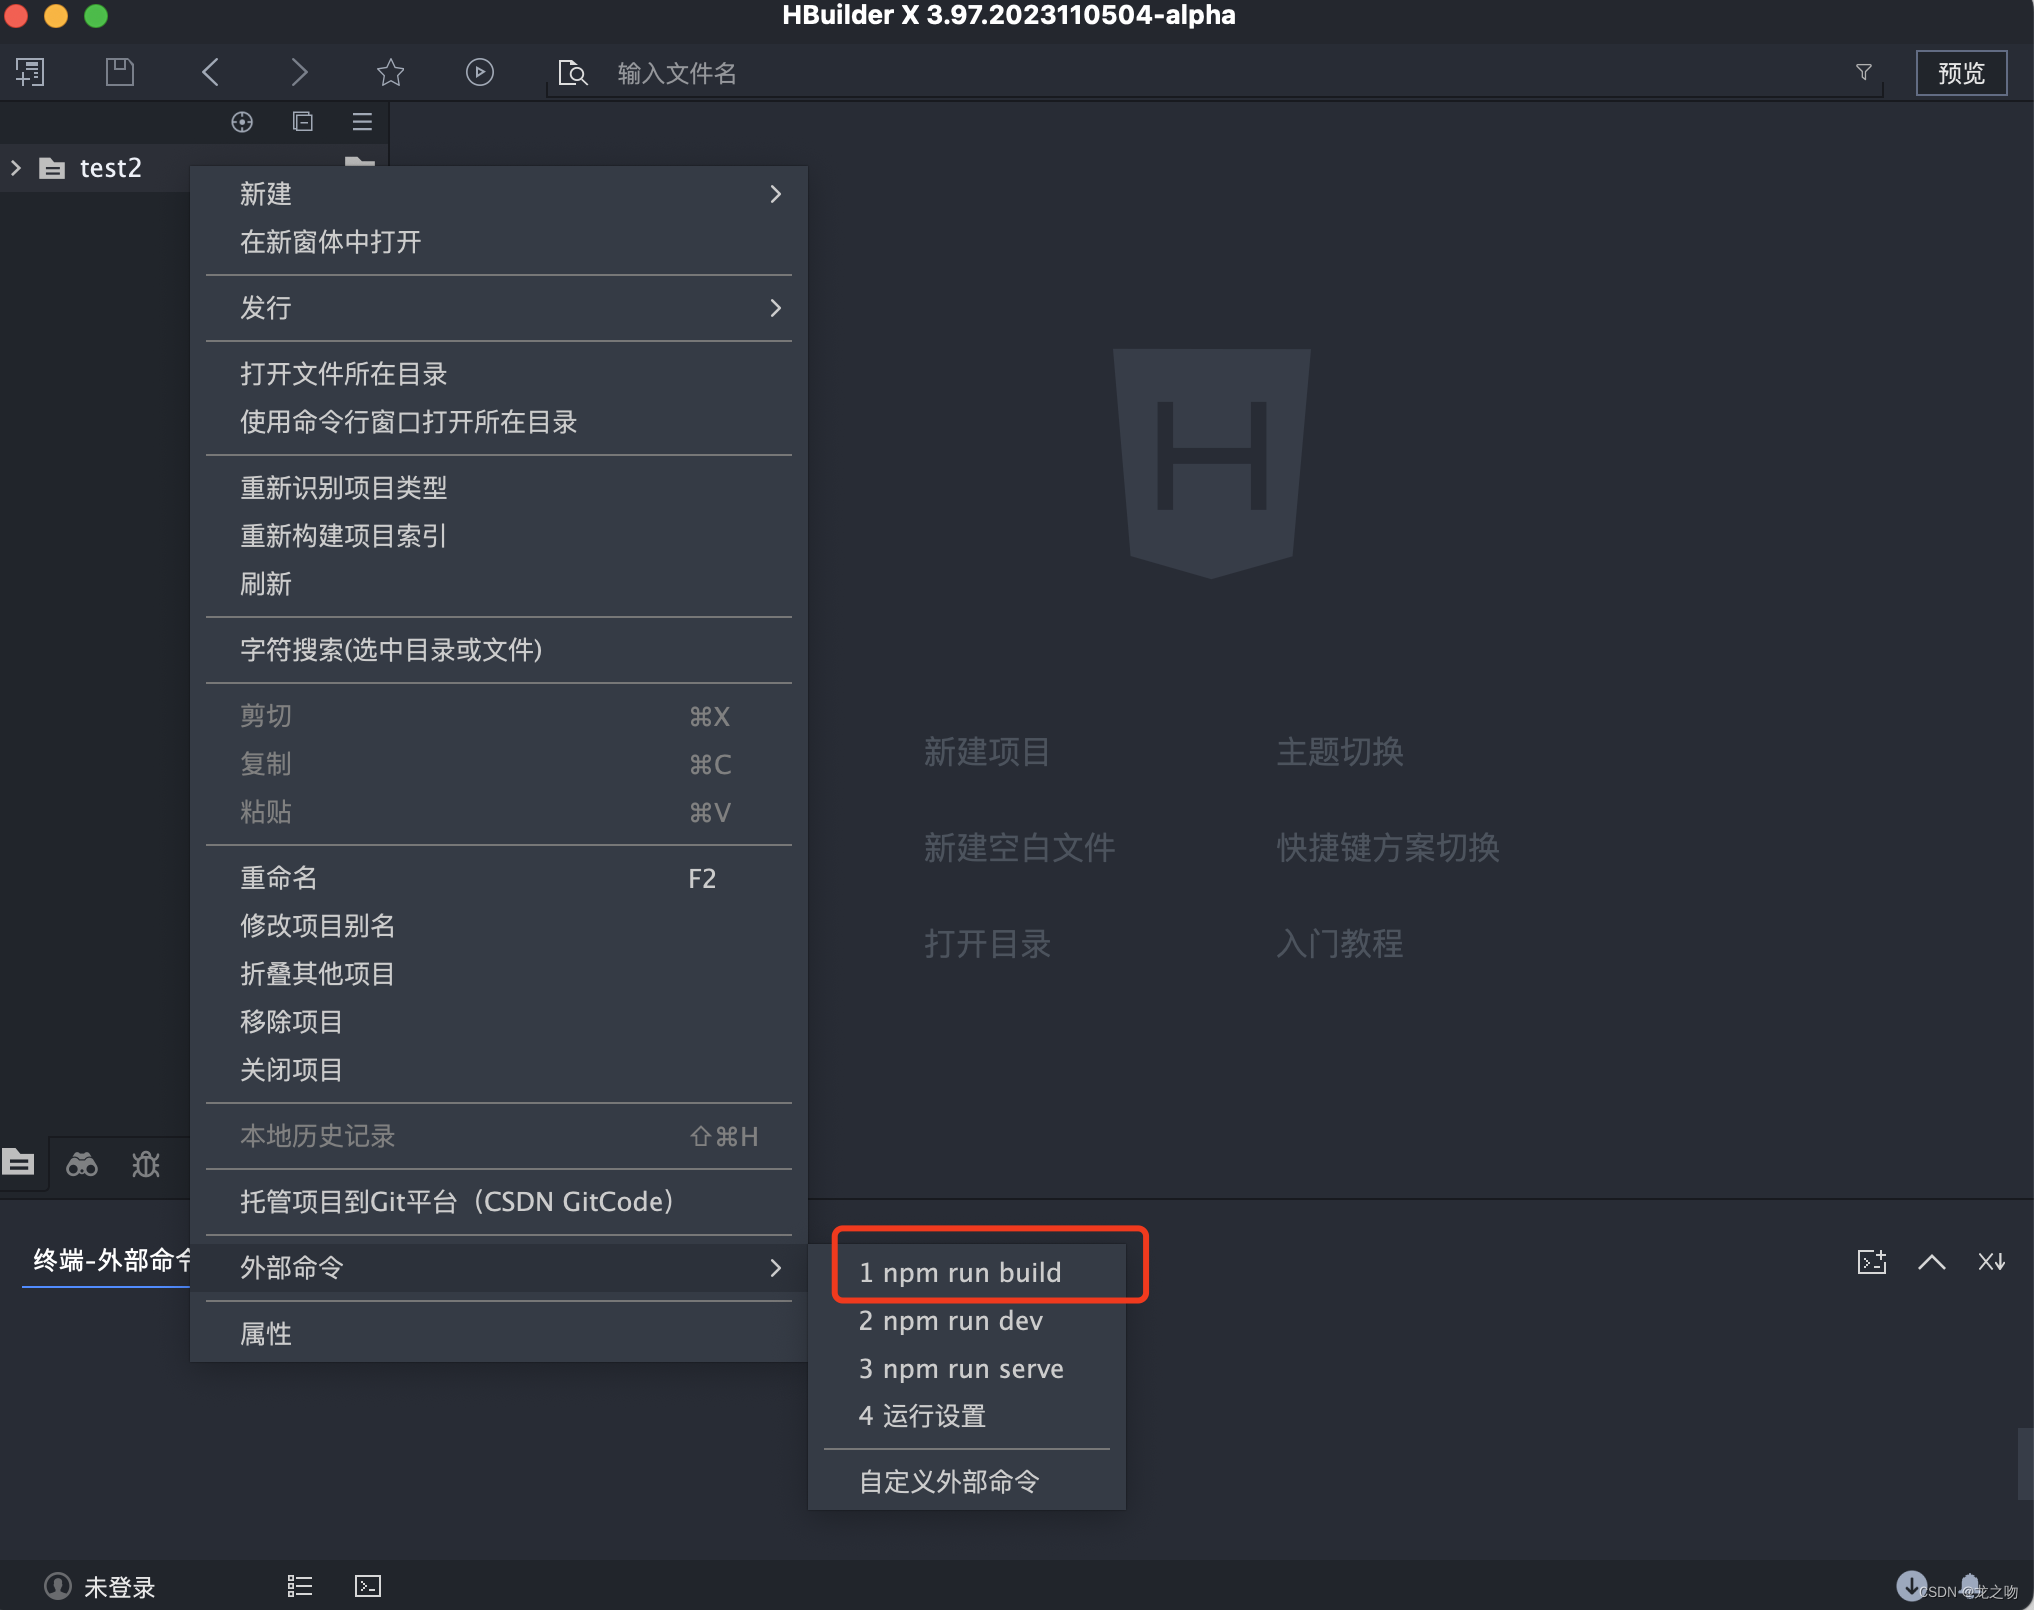Expand the test2 project tree arrow

[x=16, y=168]
